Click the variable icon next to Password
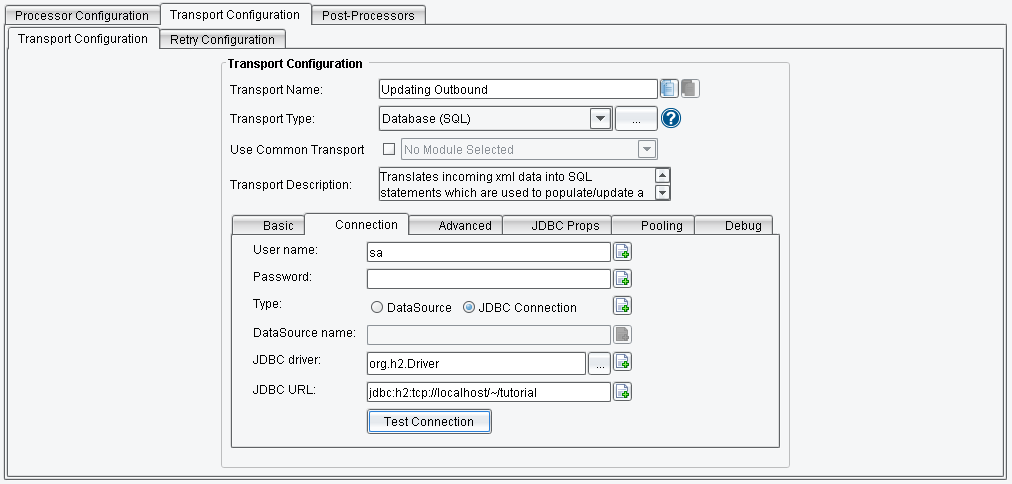This screenshot has height=484, width=1012. [622, 279]
